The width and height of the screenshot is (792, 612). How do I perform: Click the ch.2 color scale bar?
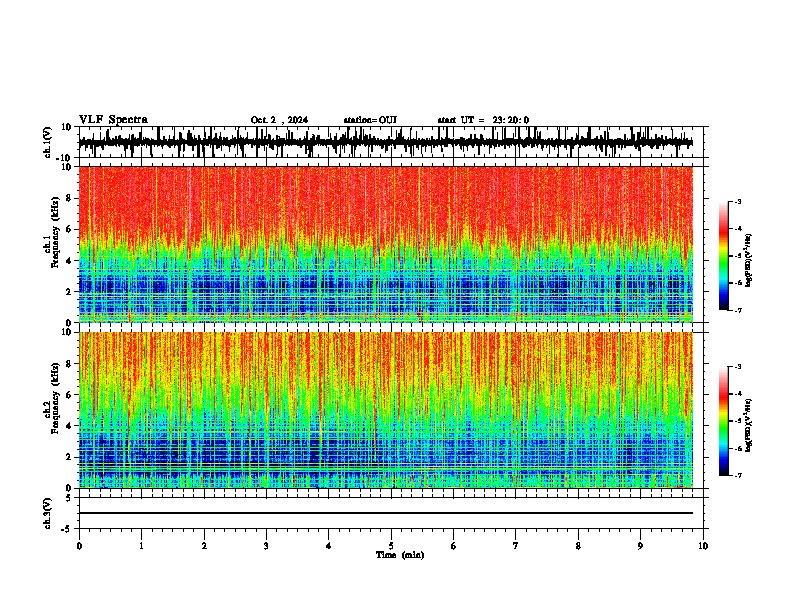pyautogui.click(x=723, y=421)
